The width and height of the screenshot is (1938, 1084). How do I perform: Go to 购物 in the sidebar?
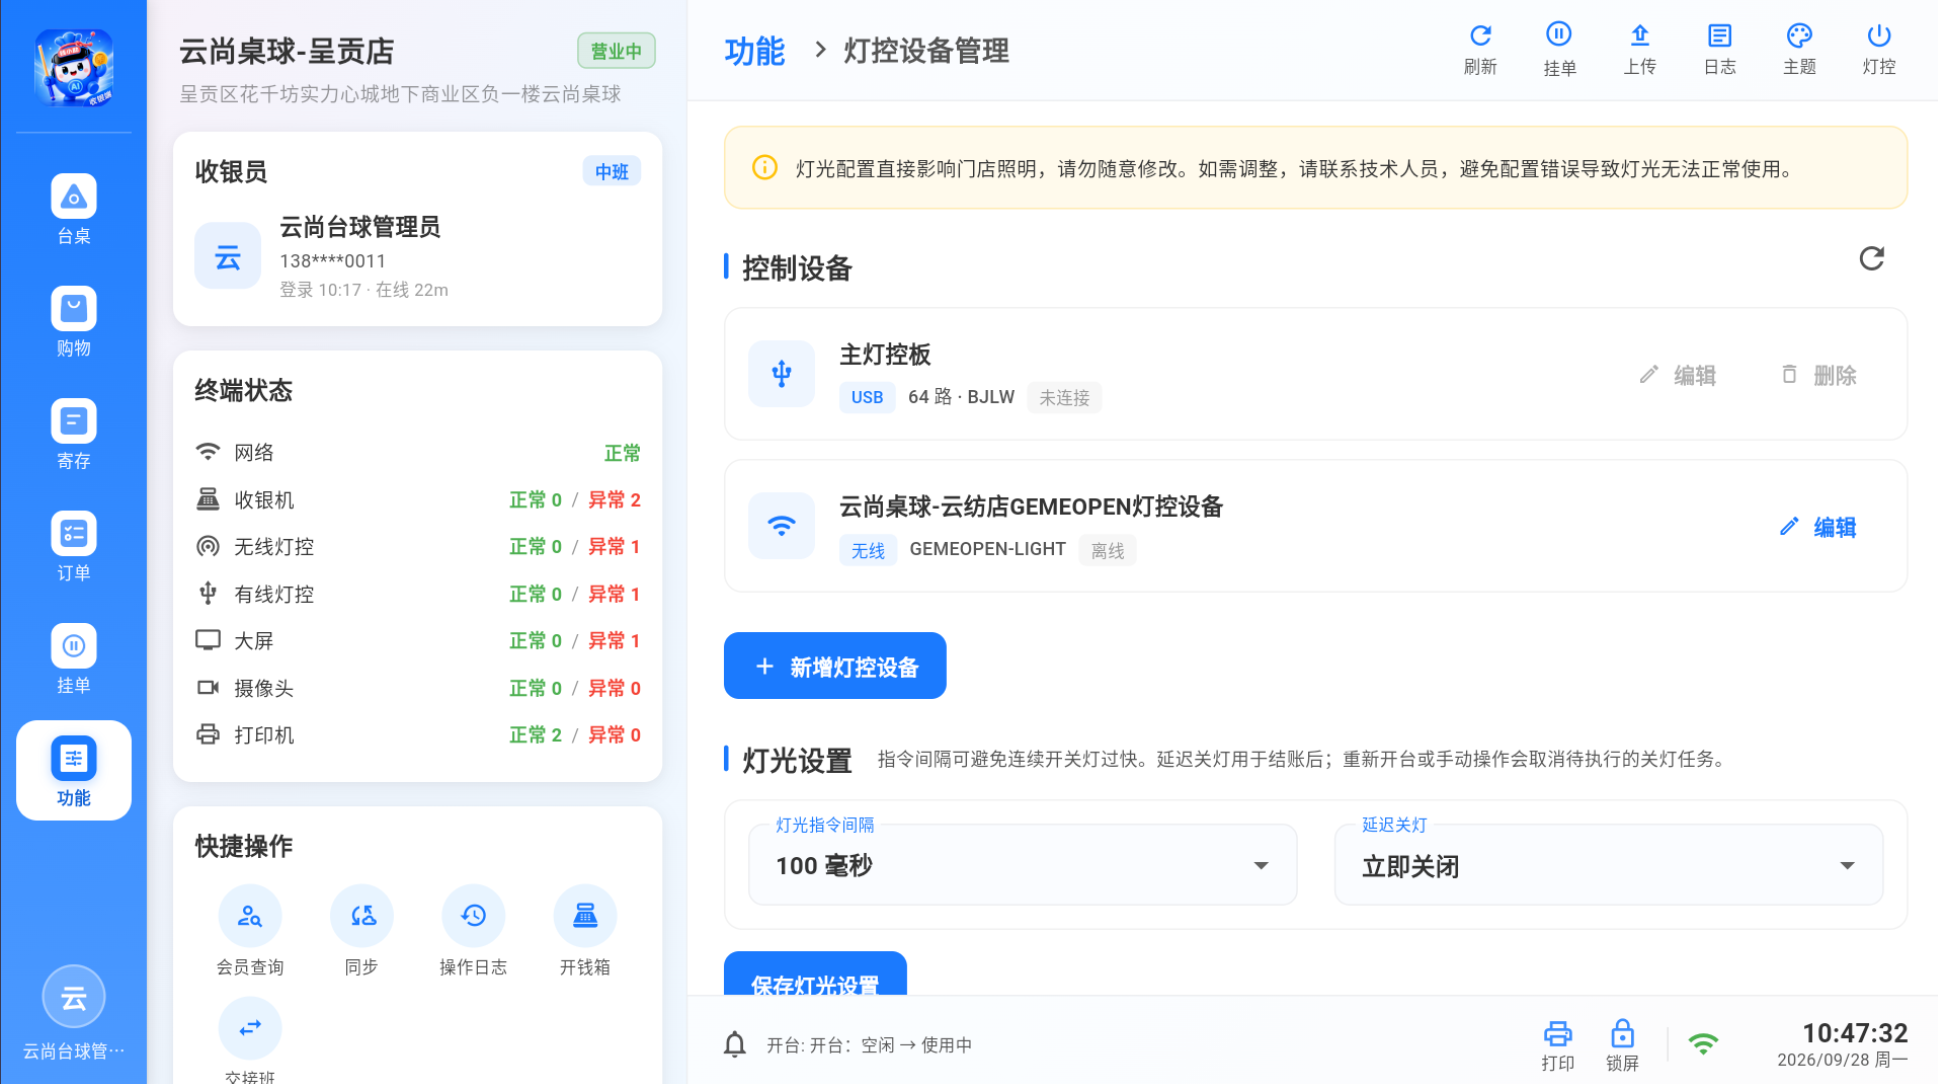(73, 321)
